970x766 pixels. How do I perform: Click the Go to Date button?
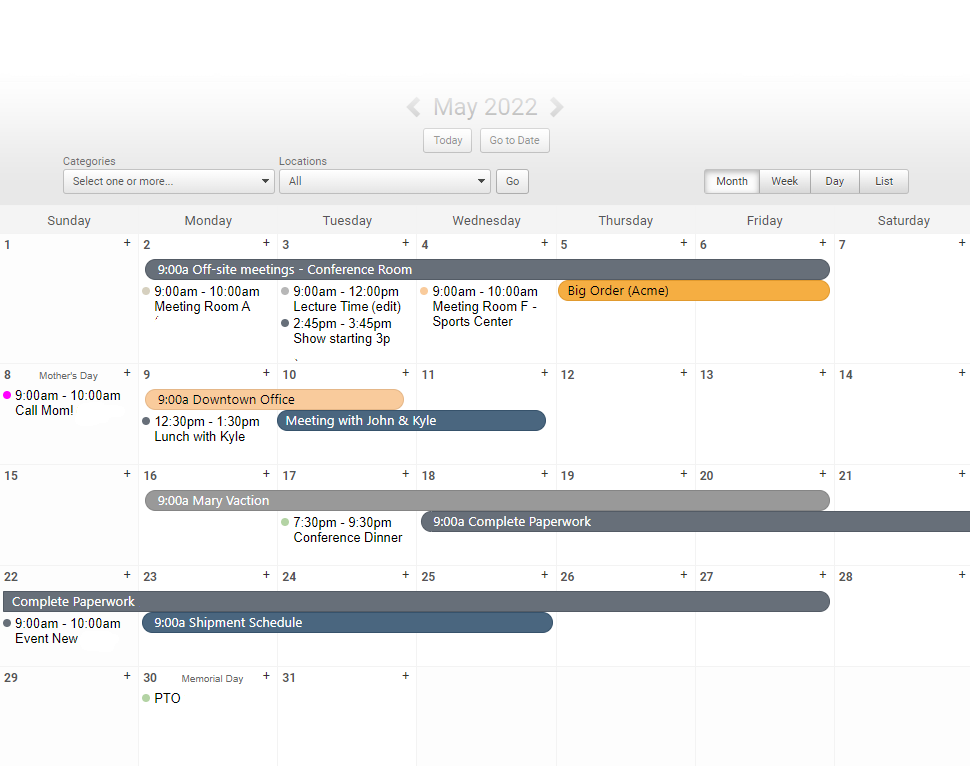tap(514, 140)
